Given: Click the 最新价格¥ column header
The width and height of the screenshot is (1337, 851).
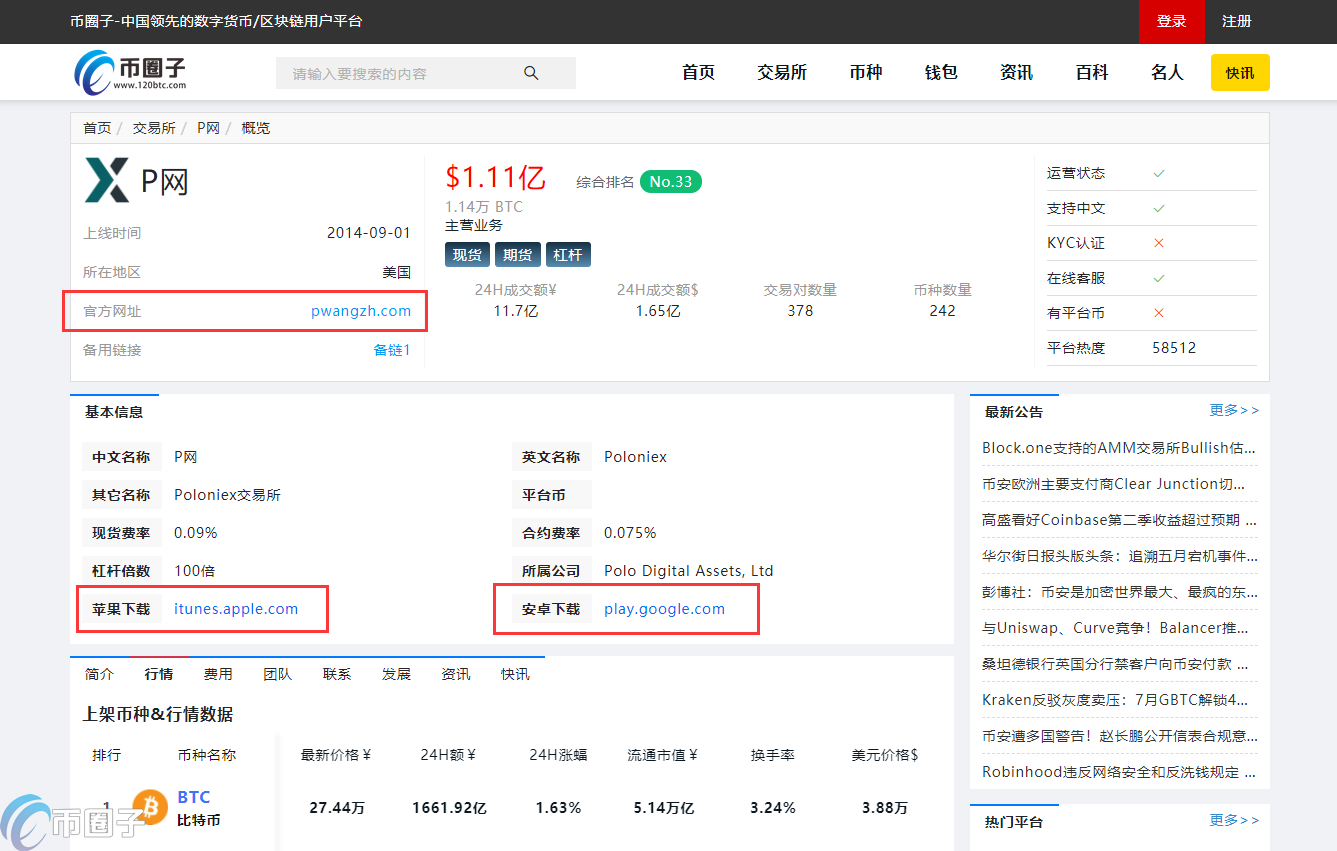Looking at the screenshot, I should coord(336,755).
